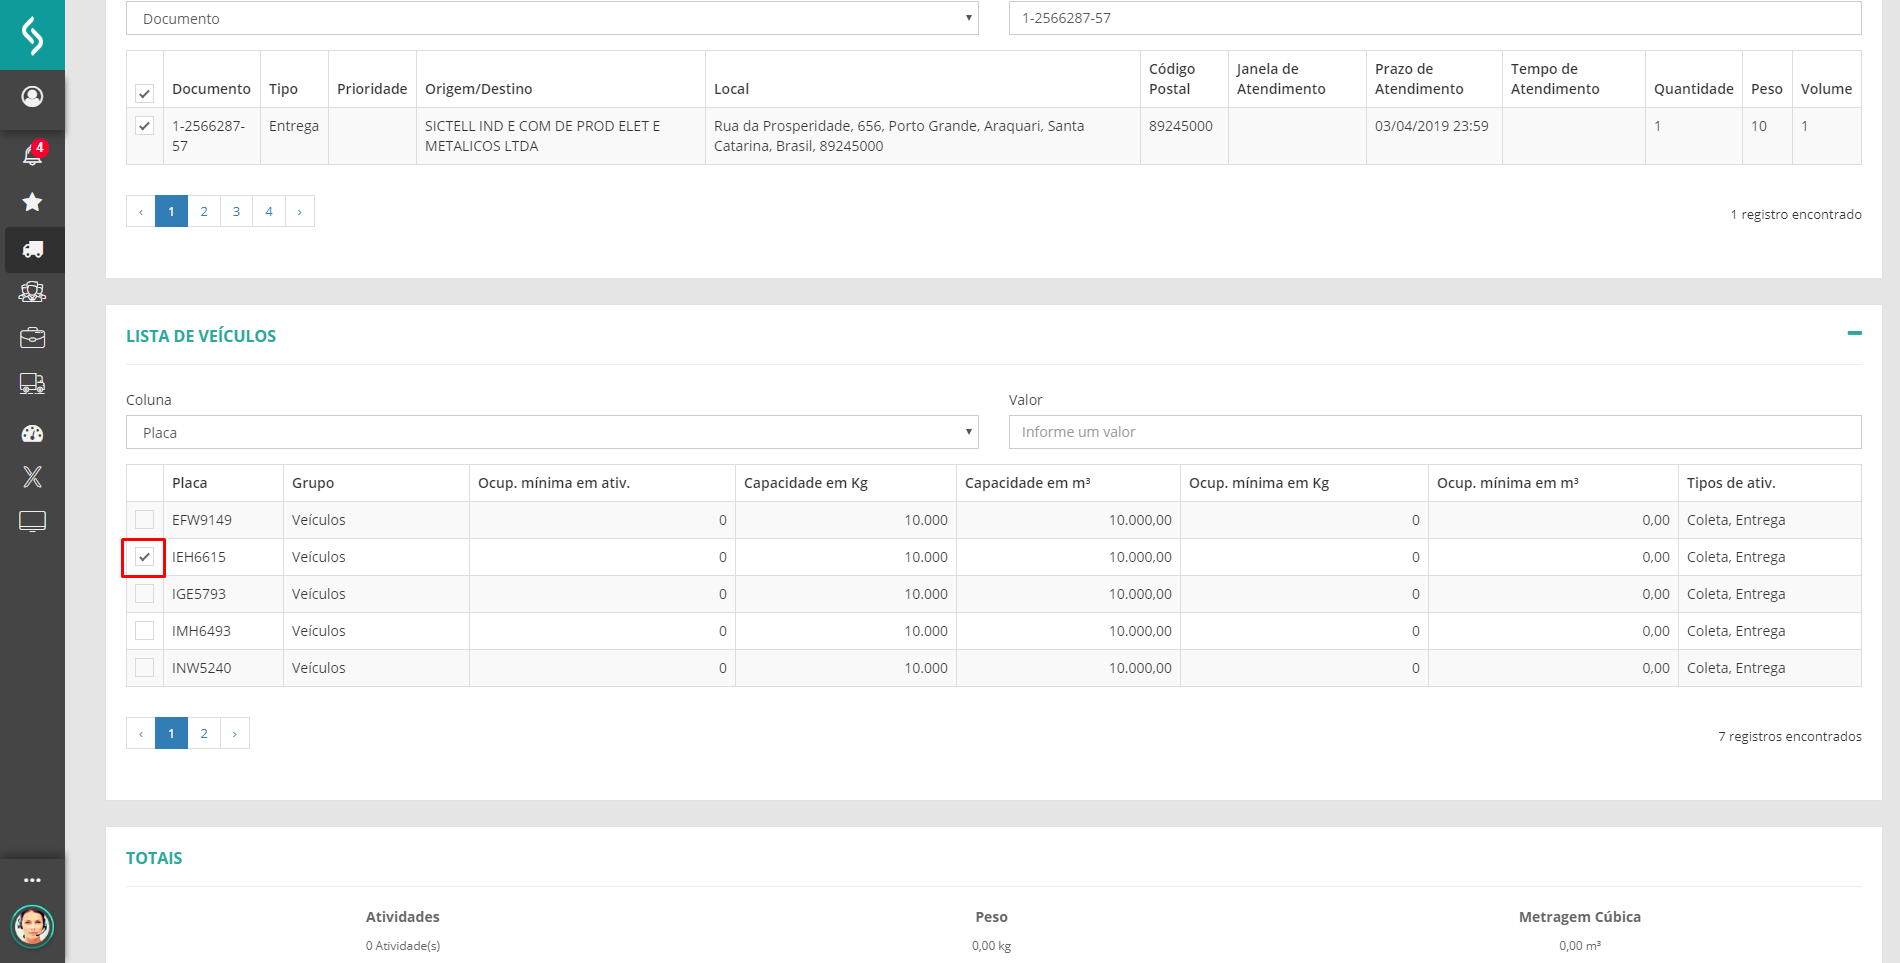Open the monitor screen icon in sidebar
Image resolution: width=1900 pixels, height=963 pixels.
pos(32,521)
